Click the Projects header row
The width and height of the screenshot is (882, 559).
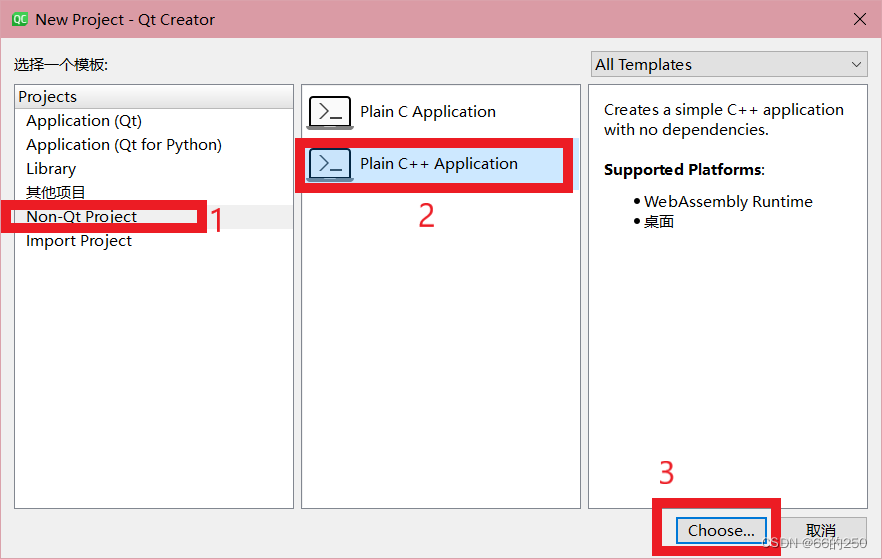coord(154,97)
